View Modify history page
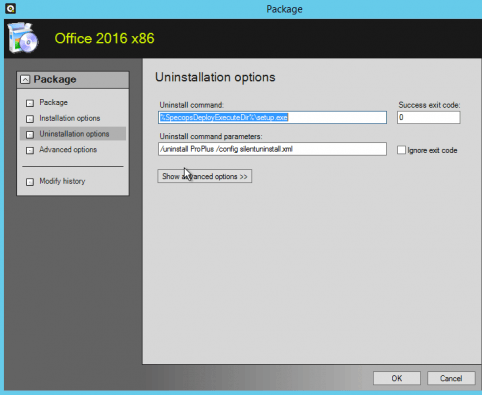The height and width of the screenshot is (395, 482). coord(62,181)
